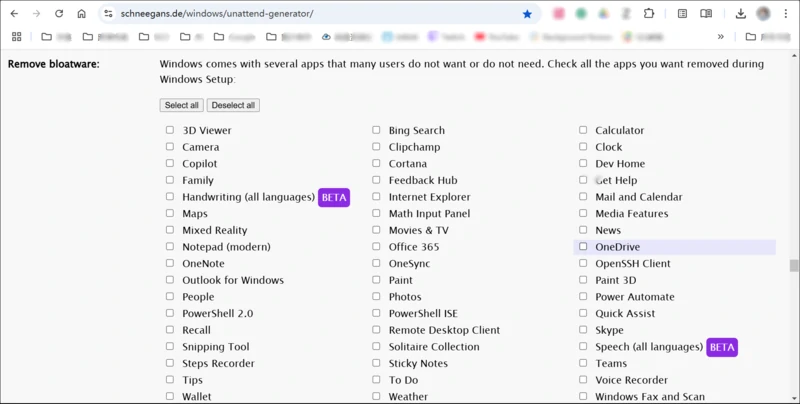Expand the hidden bookmarks overflow chevron
The height and width of the screenshot is (404, 800).
pyautogui.click(x=720, y=37)
